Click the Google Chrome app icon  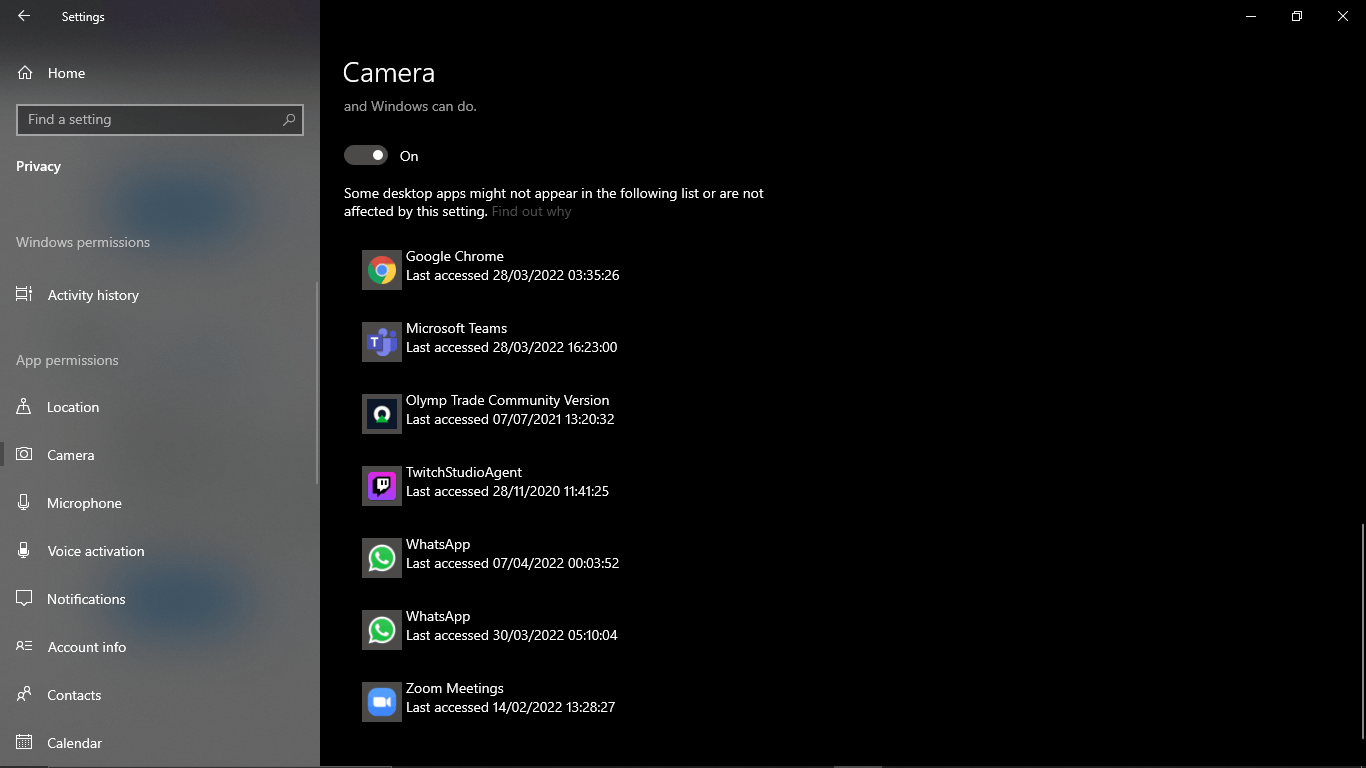[382, 270]
